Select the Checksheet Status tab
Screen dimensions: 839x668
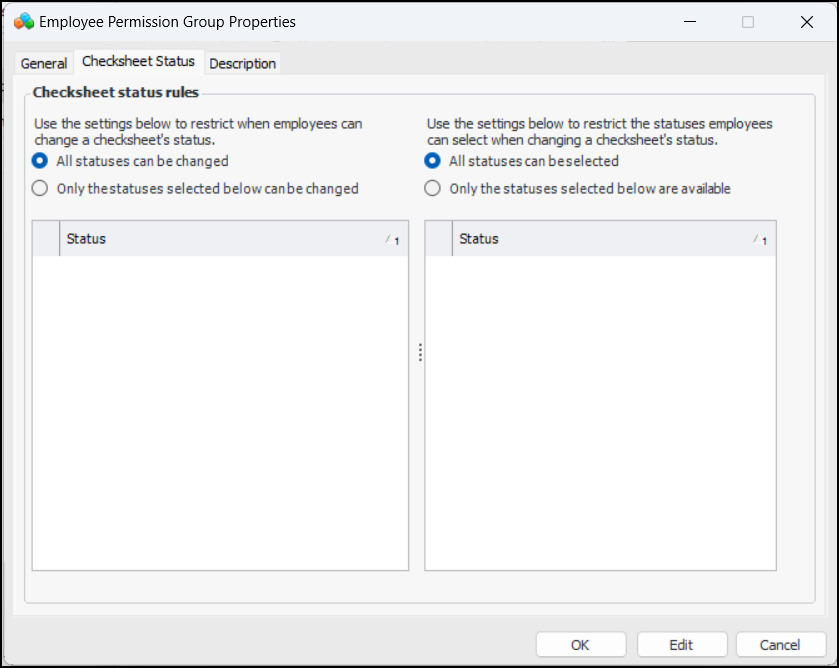[138, 61]
